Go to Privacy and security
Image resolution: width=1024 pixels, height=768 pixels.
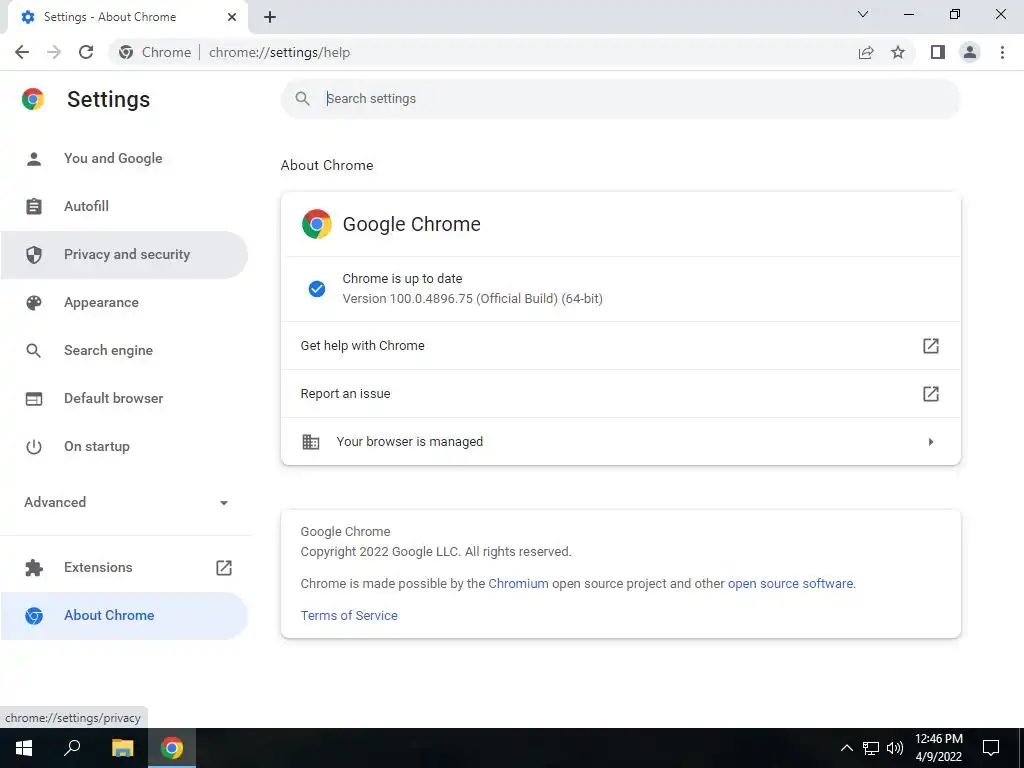124,255
